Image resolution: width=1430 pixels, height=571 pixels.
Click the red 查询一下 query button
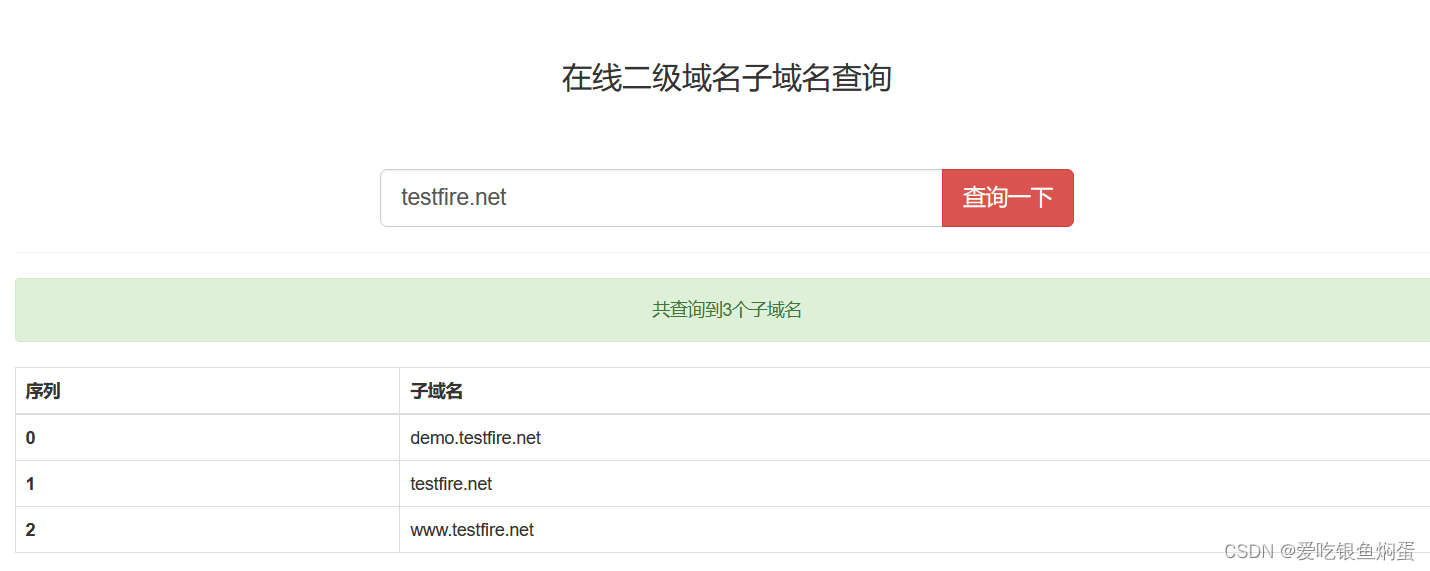(x=1008, y=198)
